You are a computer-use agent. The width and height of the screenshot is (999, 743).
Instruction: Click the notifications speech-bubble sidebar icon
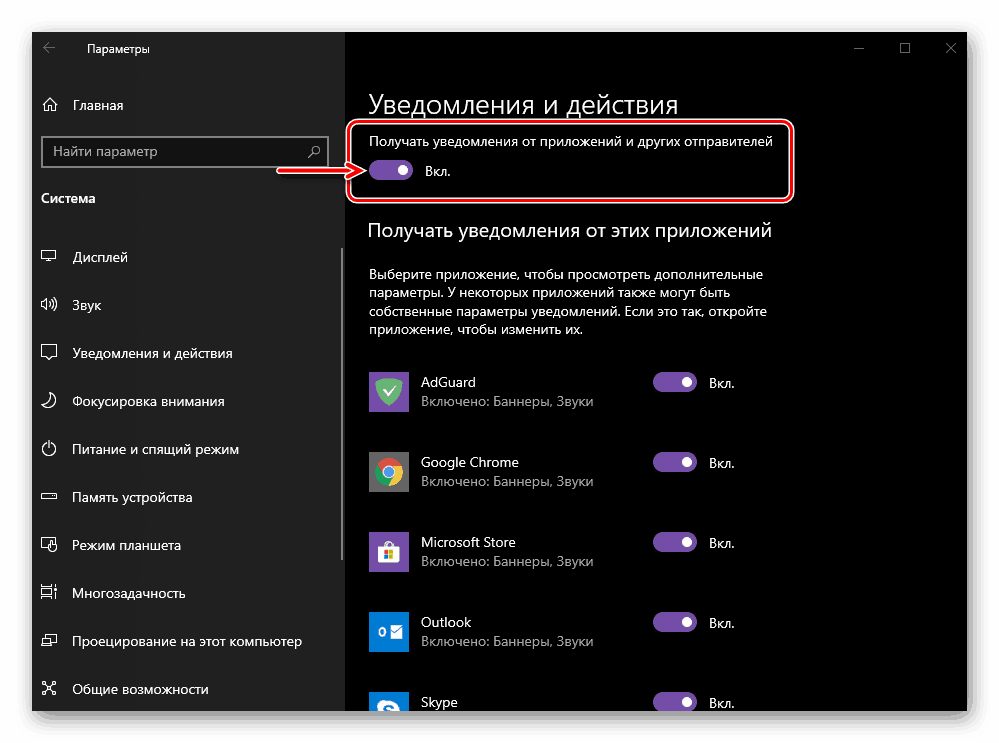coord(49,352)
